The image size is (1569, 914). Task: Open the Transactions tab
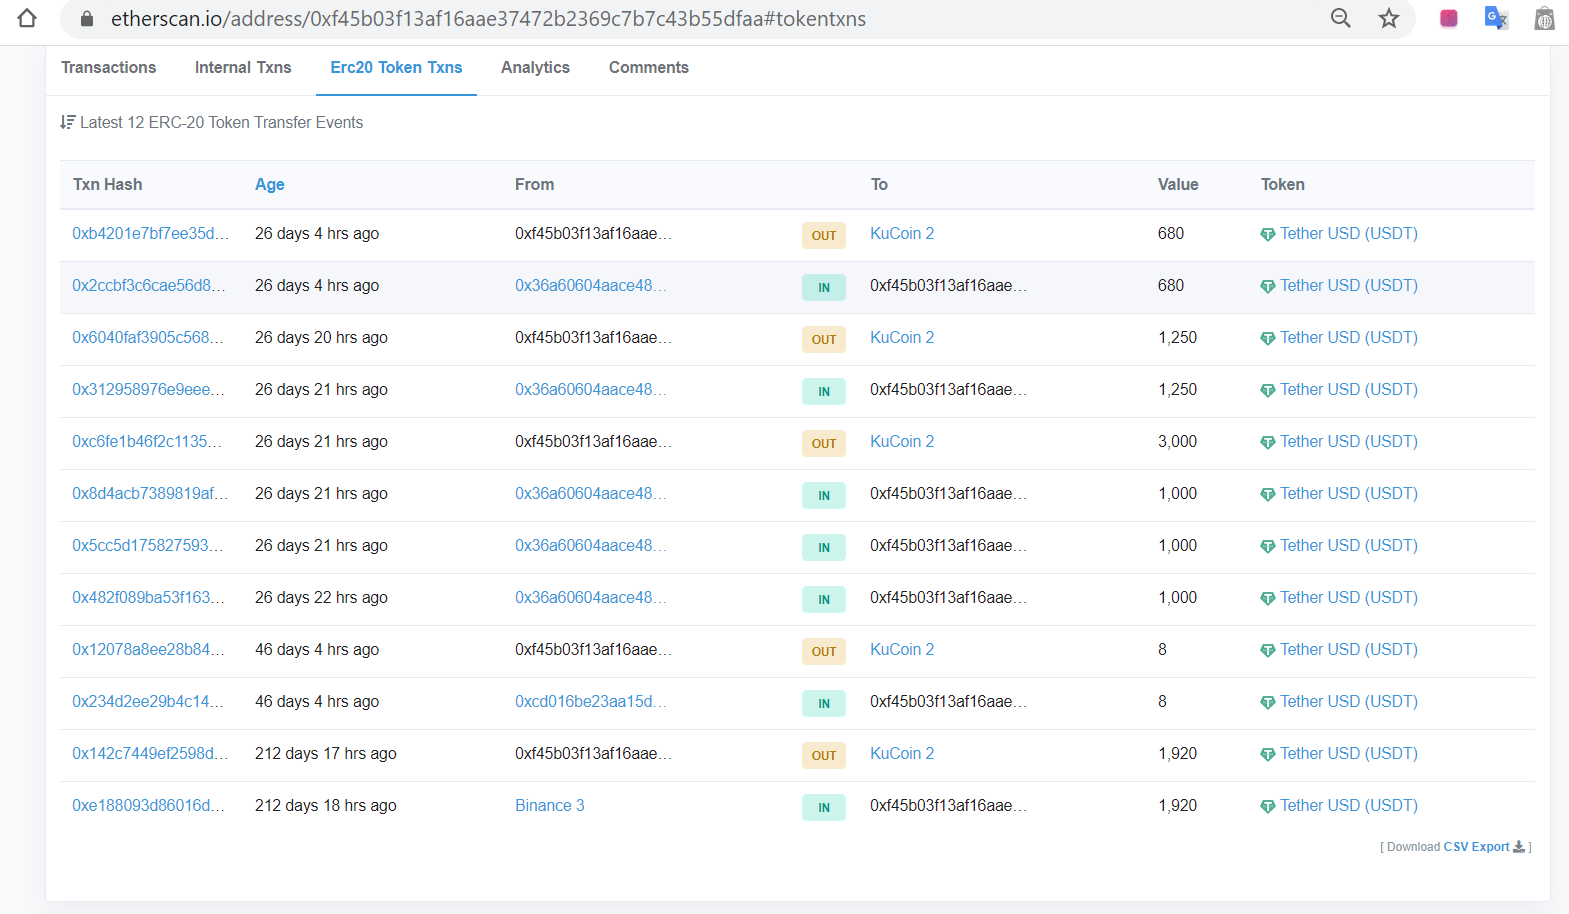[108, 67]
